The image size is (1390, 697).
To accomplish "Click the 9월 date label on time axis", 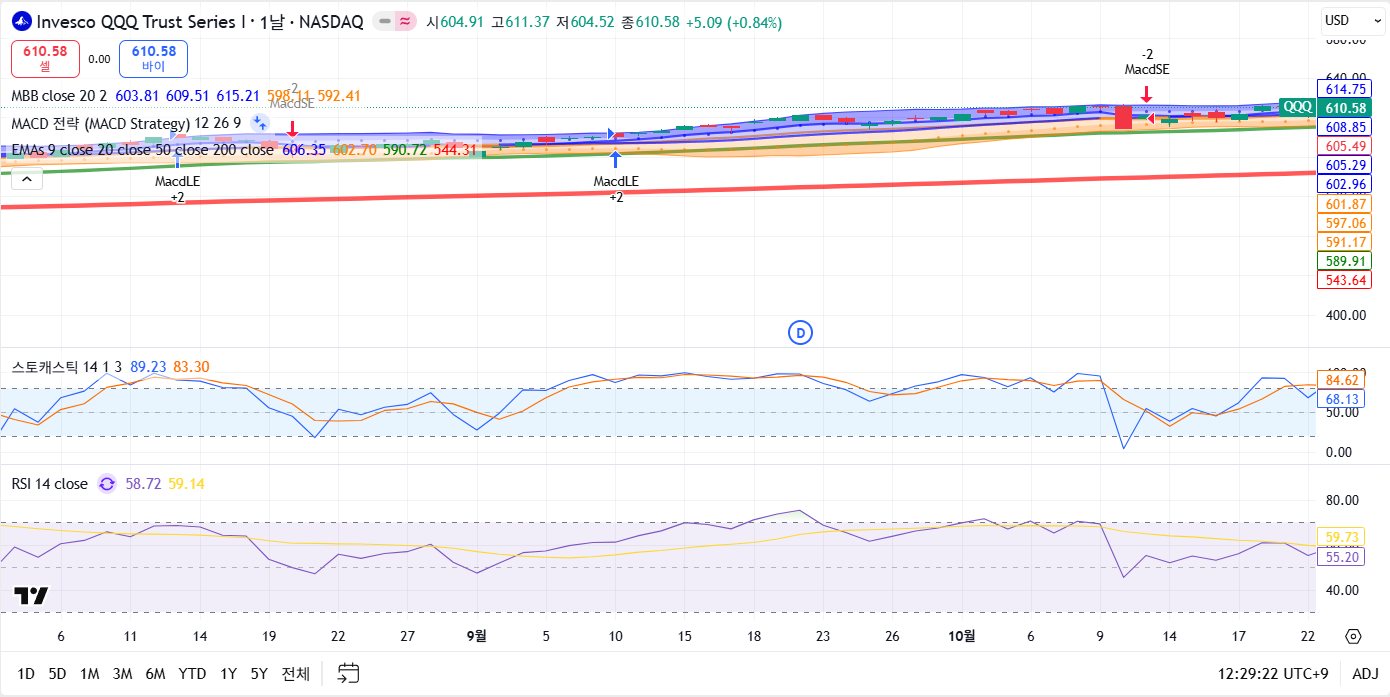I will 477,636.
